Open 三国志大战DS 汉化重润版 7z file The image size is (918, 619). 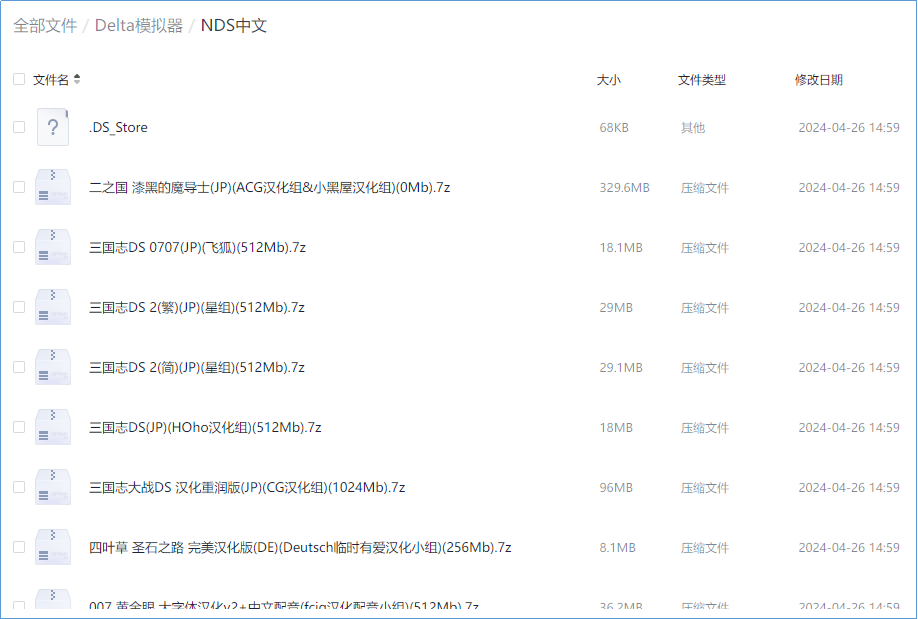tap(247, 488)
